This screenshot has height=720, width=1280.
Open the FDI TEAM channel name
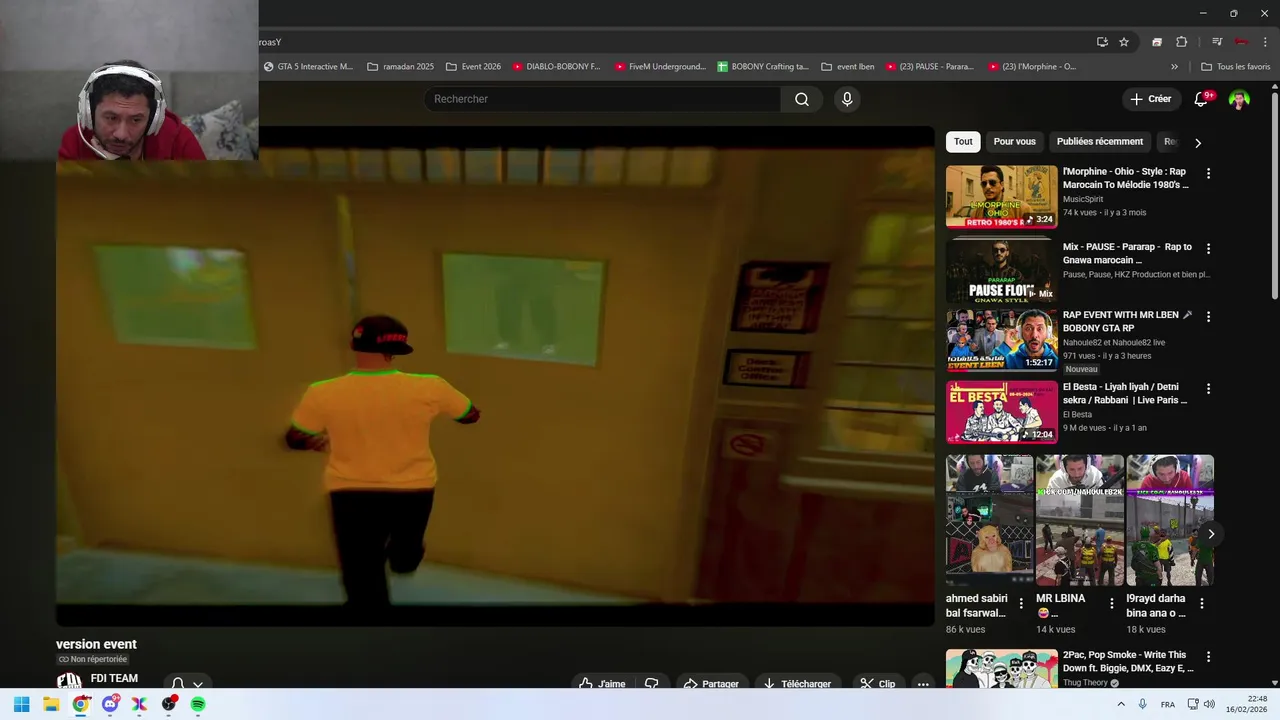(x=114, y=678)
